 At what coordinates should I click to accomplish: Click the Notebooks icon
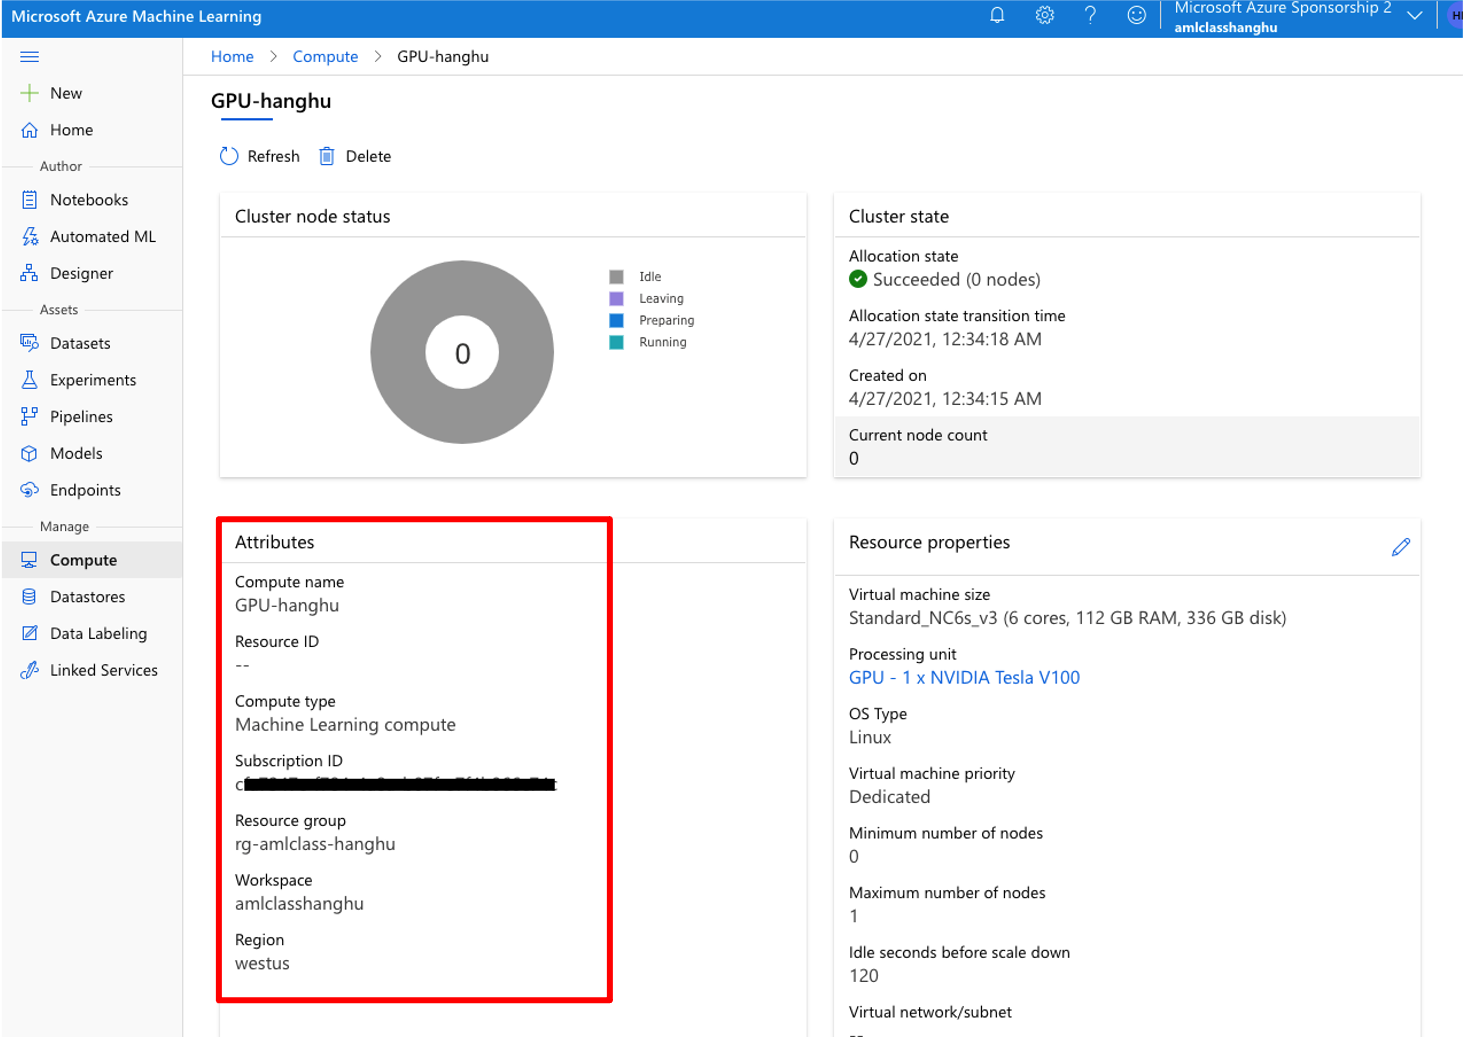point(30,200)
